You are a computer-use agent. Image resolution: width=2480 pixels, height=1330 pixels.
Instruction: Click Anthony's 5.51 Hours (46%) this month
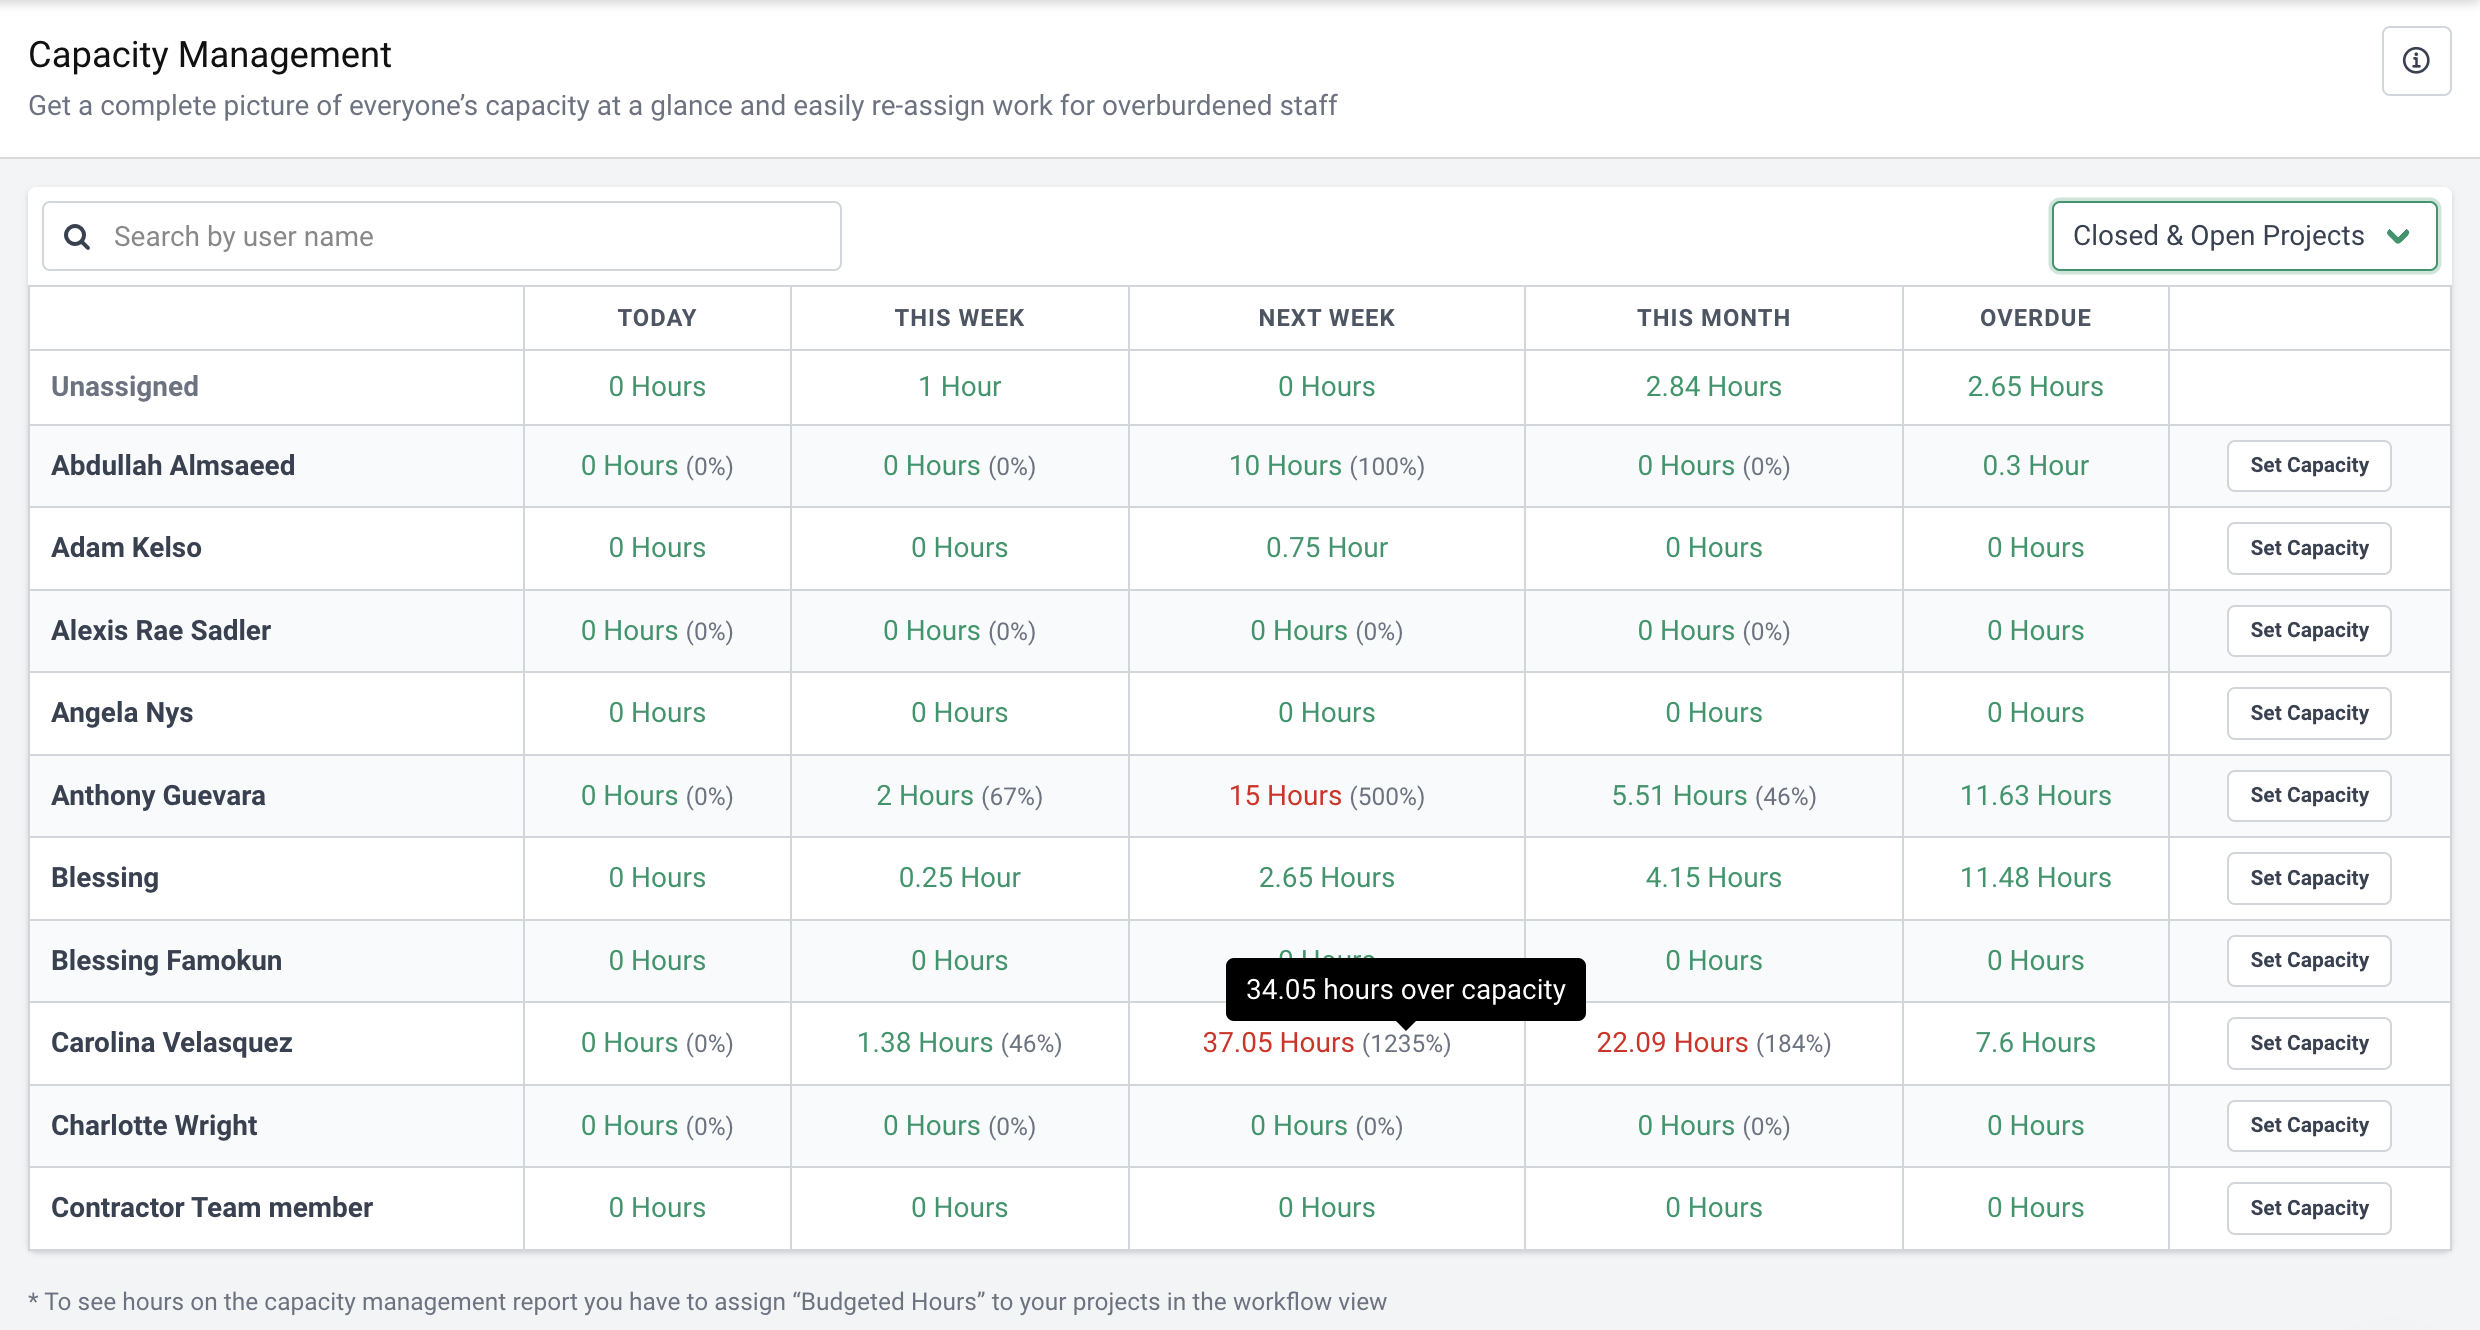pyautogui.click(x=1713, y=796)
